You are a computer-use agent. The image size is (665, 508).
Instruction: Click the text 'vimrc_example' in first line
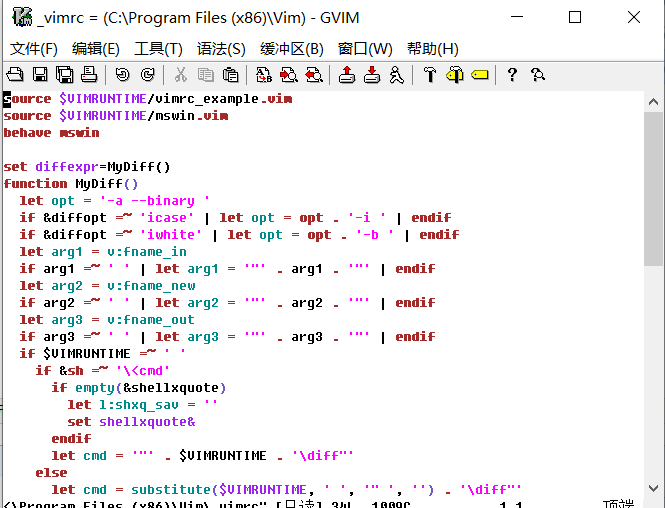coord(207,99)
